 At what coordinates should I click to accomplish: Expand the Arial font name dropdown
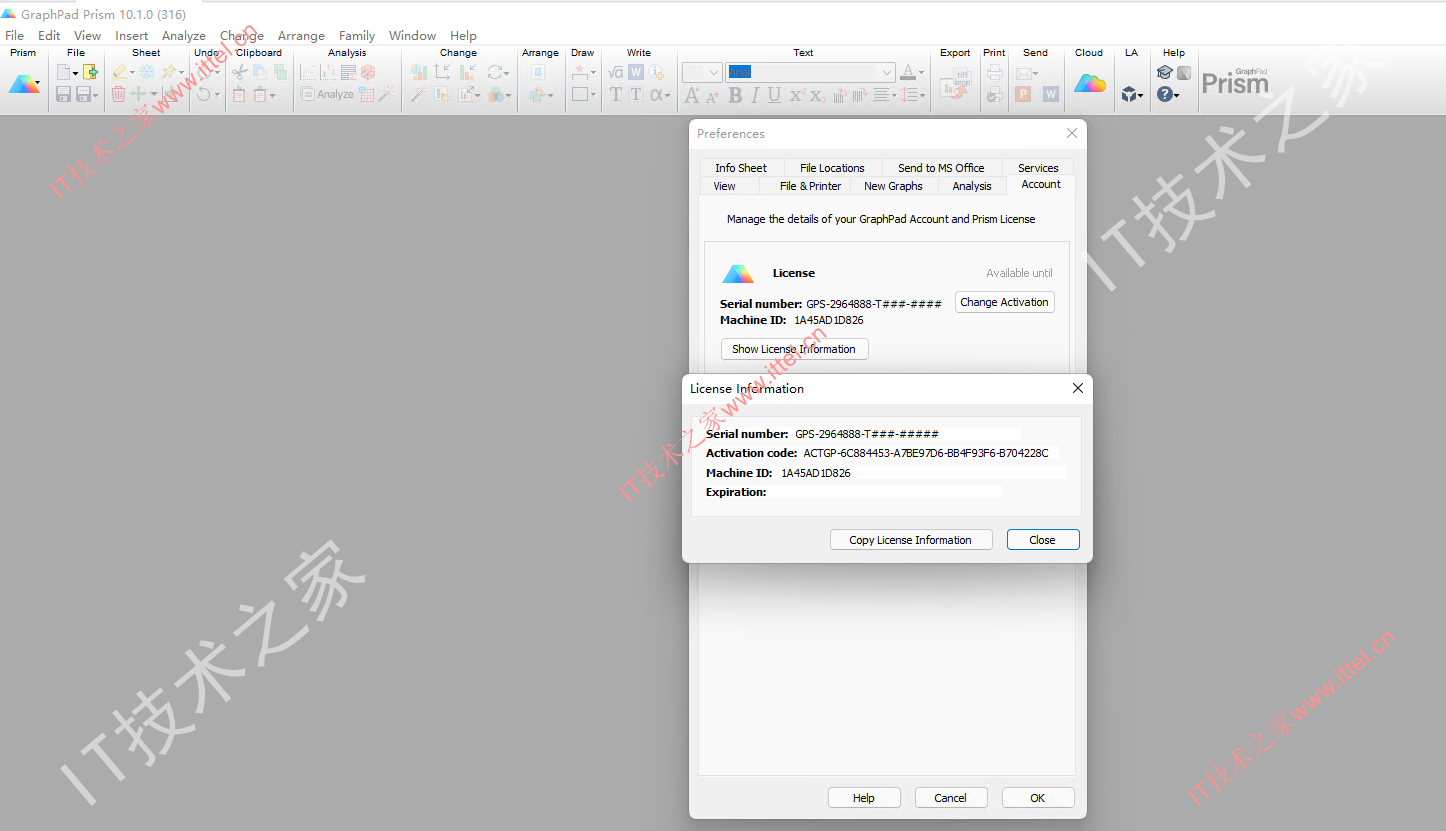[887, 72]
